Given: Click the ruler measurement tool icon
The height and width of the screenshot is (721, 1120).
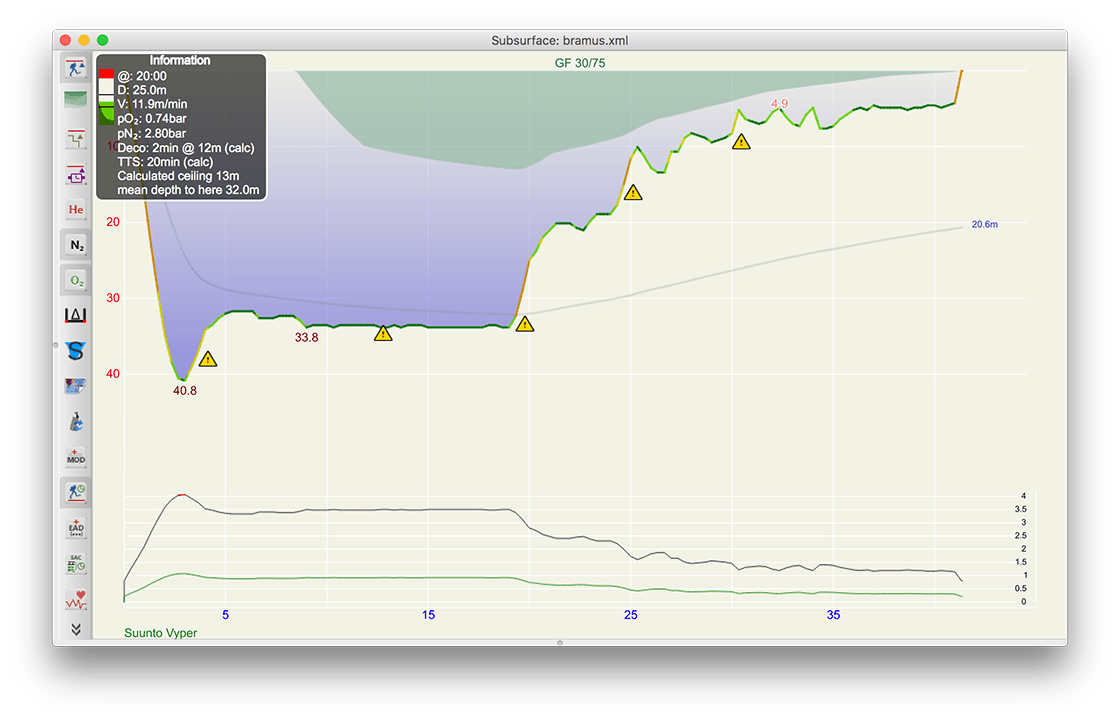Looking at the screenshot, I should point(76,315).
